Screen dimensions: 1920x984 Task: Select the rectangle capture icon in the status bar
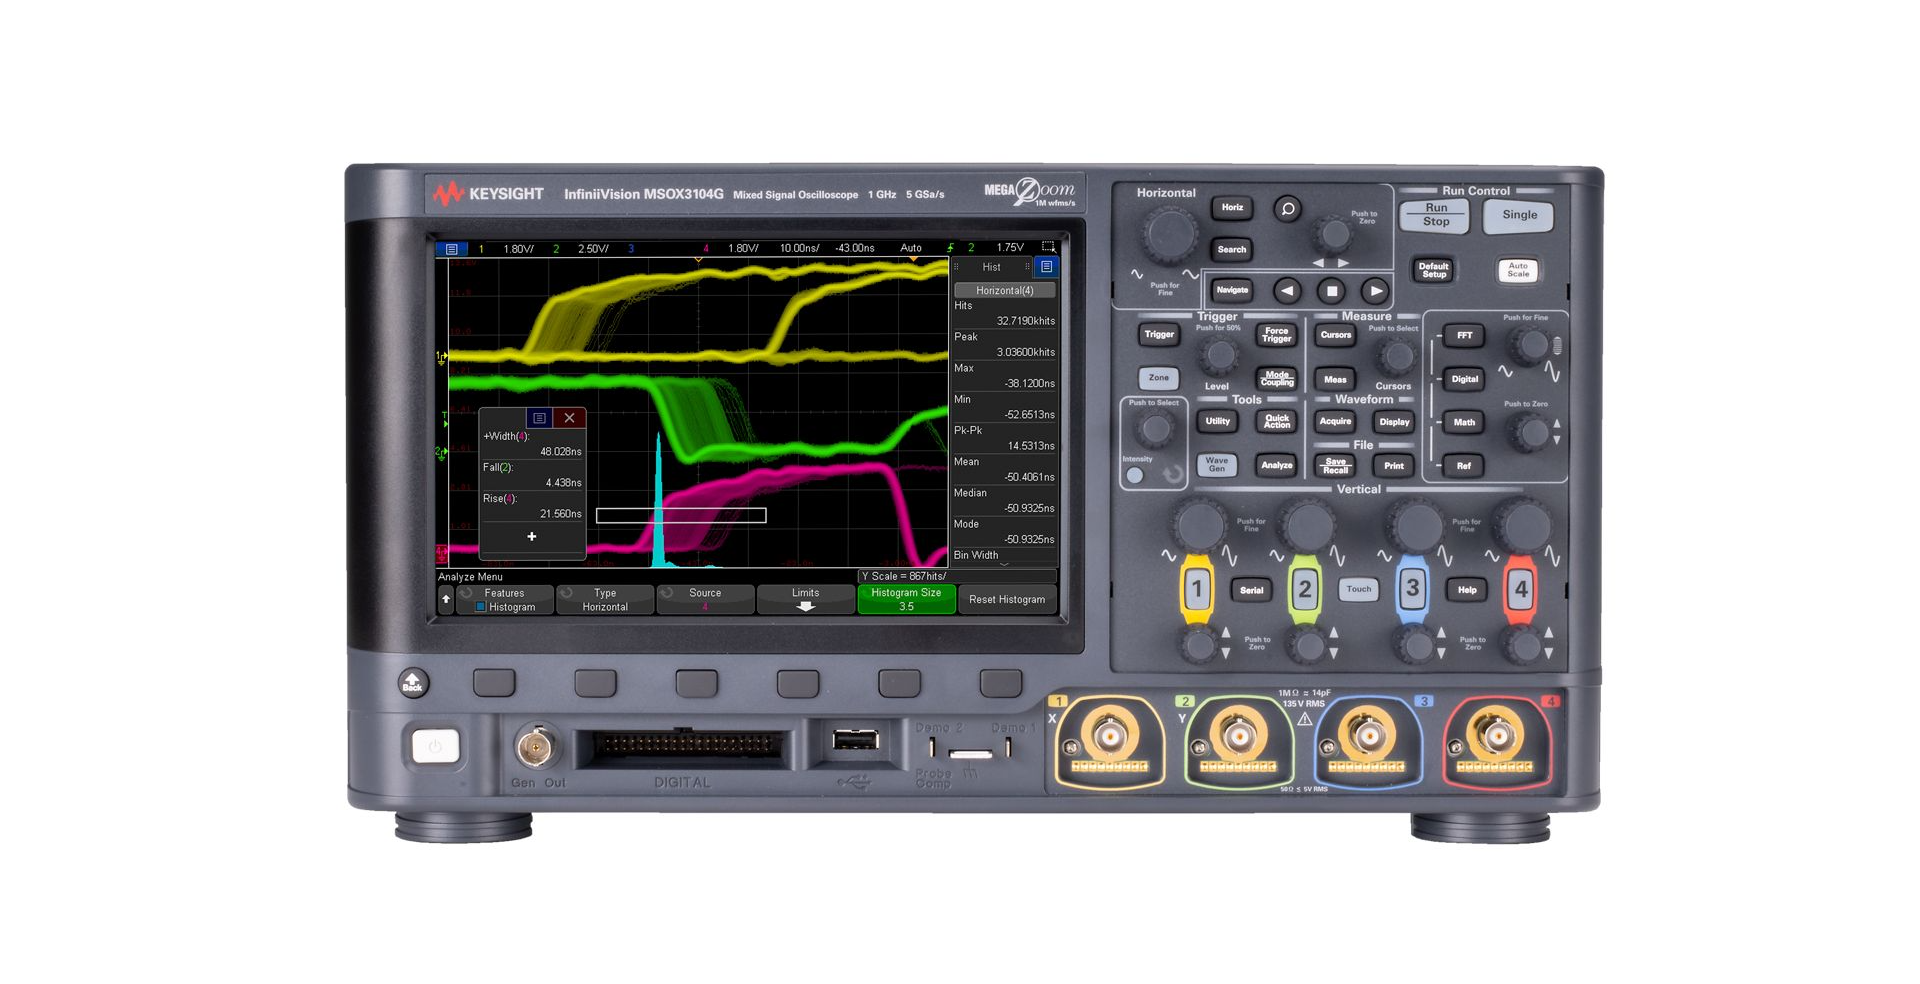1046,243
